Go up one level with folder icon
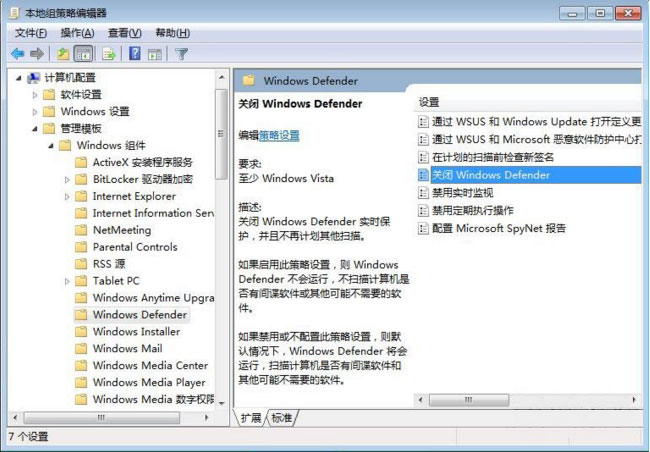The width and height of the screenshot is (650, 452). (63, 53)
